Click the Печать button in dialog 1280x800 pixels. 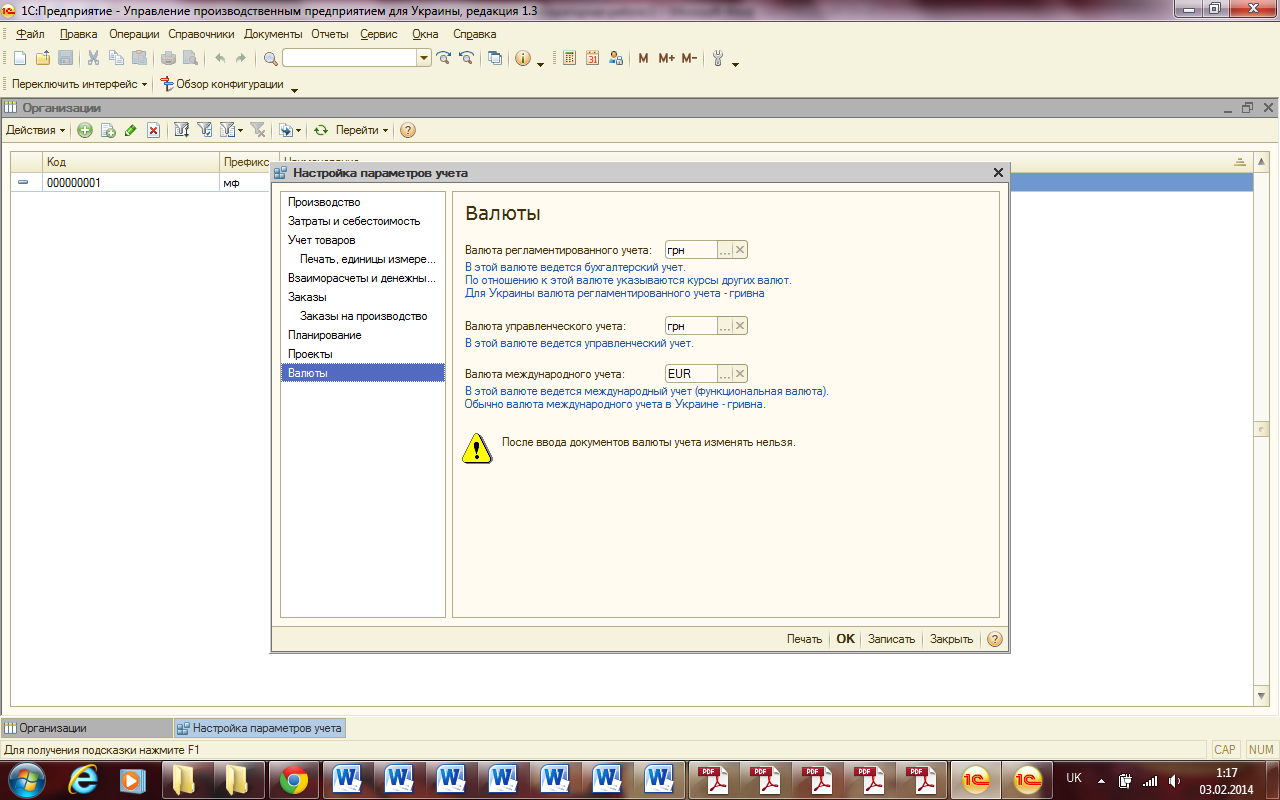(804, 639)
